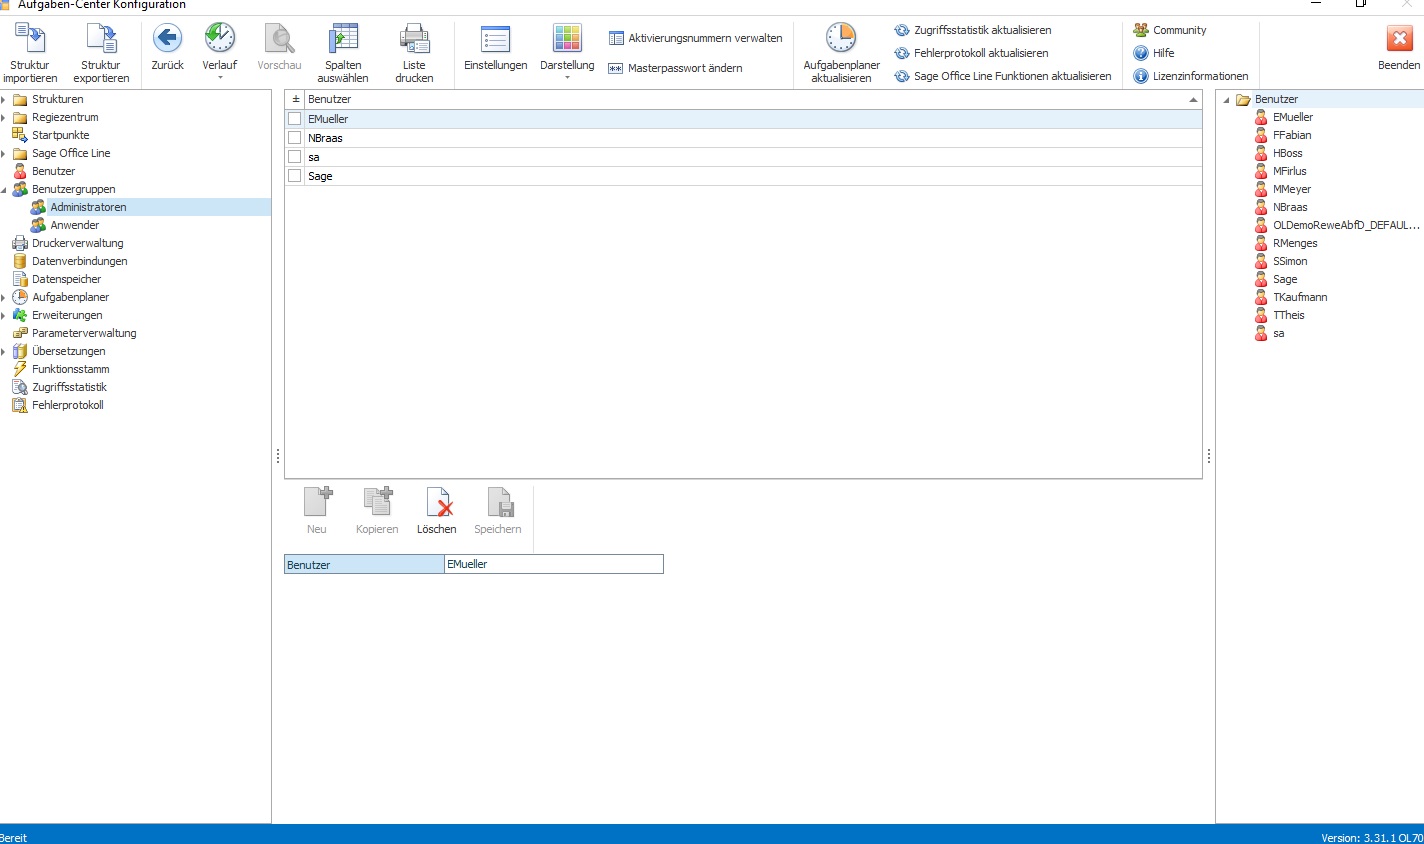
Task: Collapse the Benutzer folder in right panel
Action: pyautogui.click(x=1227, y=100)
